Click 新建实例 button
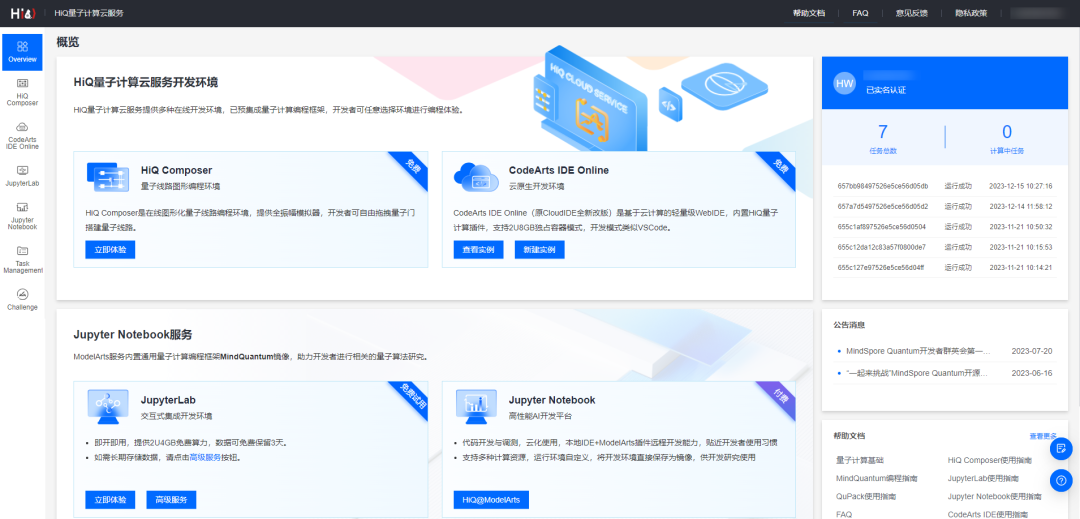The width and height of the screenshot is (1080, 519). coord(539,249)
